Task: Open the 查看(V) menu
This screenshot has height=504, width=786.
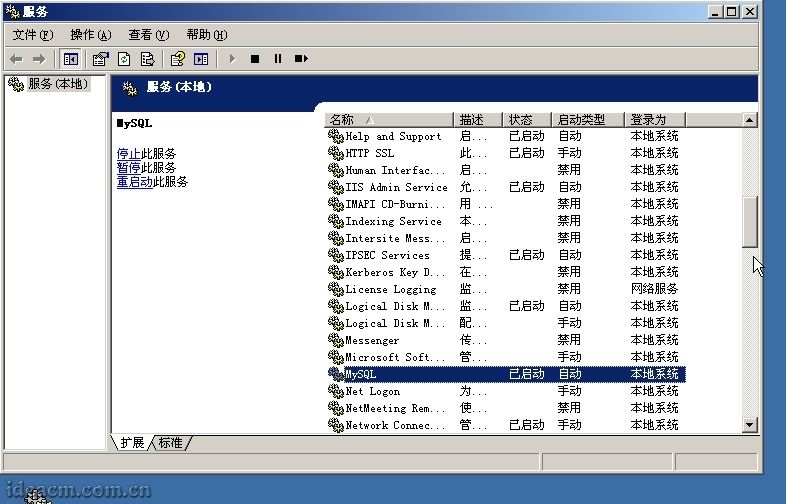Action: pos(148,35)
